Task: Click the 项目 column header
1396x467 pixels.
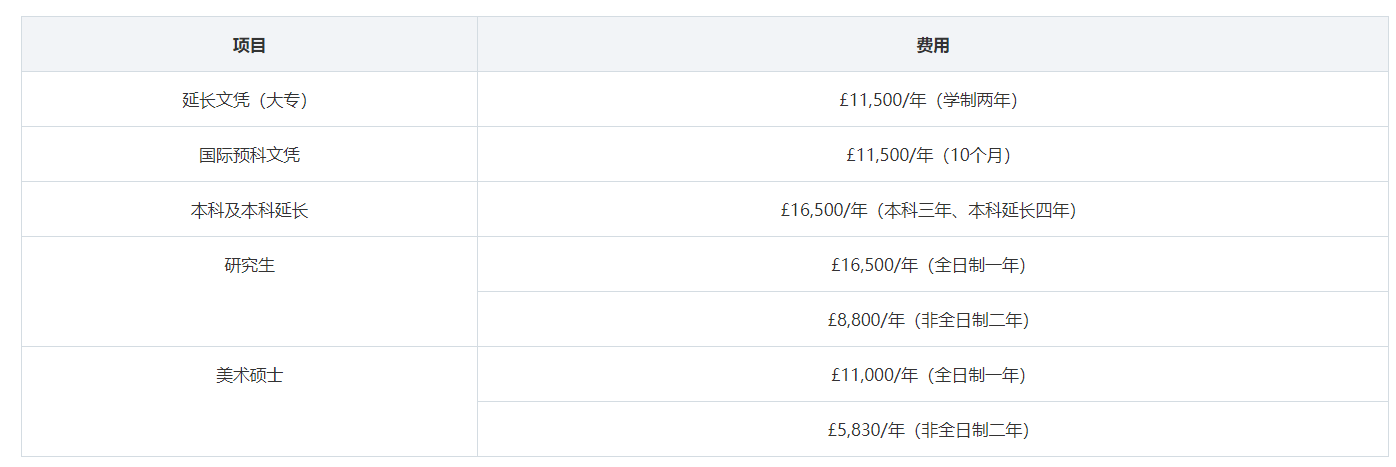Action: click(249, 45)
